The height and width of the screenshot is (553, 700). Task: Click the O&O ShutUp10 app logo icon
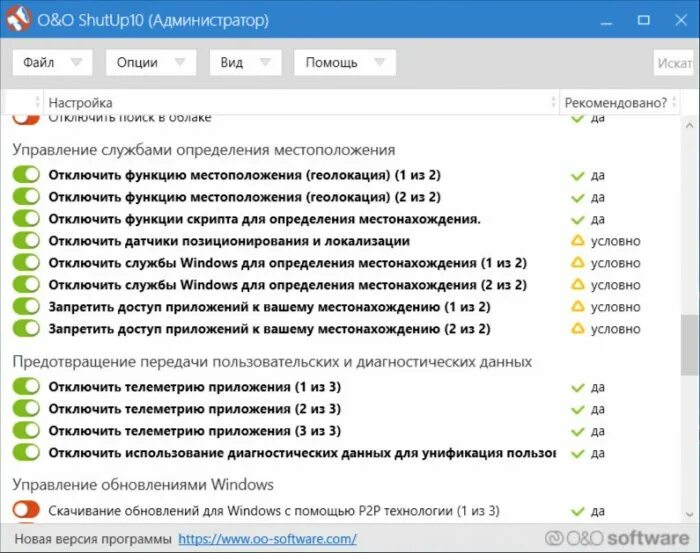[x=19, y=19]
